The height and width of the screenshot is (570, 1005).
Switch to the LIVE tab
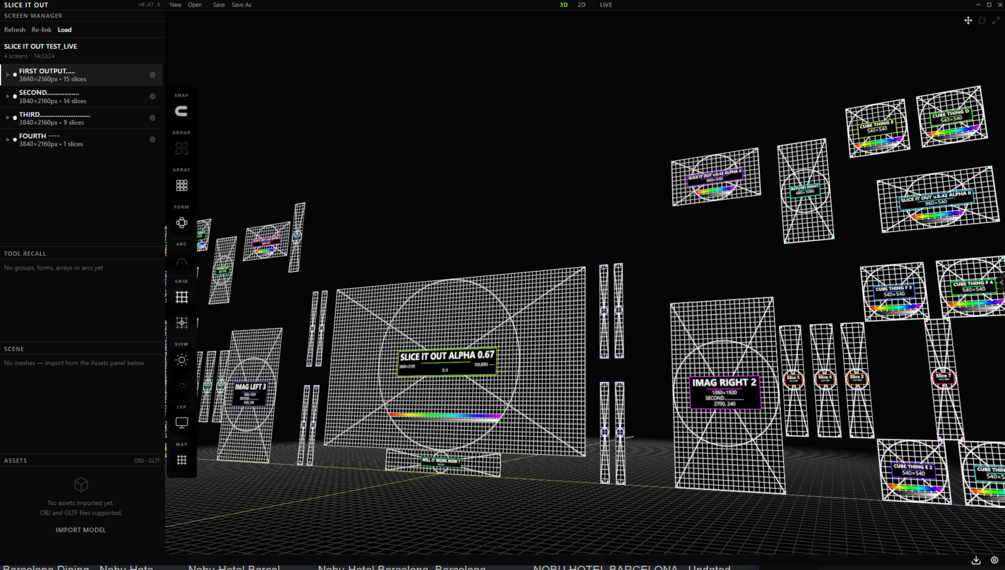point(606,4)
